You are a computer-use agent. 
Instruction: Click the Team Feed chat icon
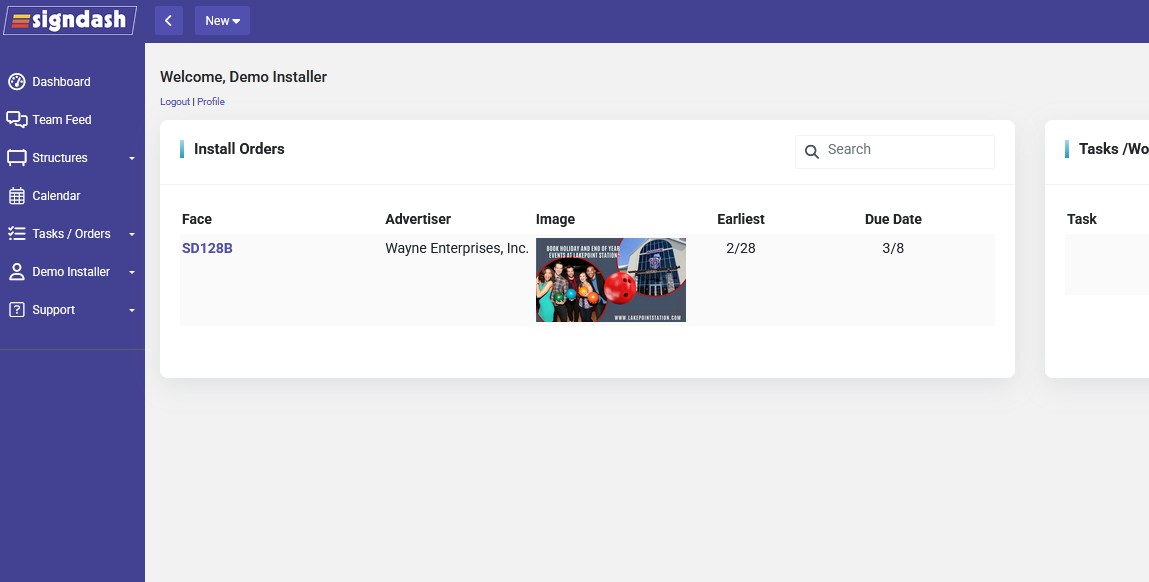[16, 120]
